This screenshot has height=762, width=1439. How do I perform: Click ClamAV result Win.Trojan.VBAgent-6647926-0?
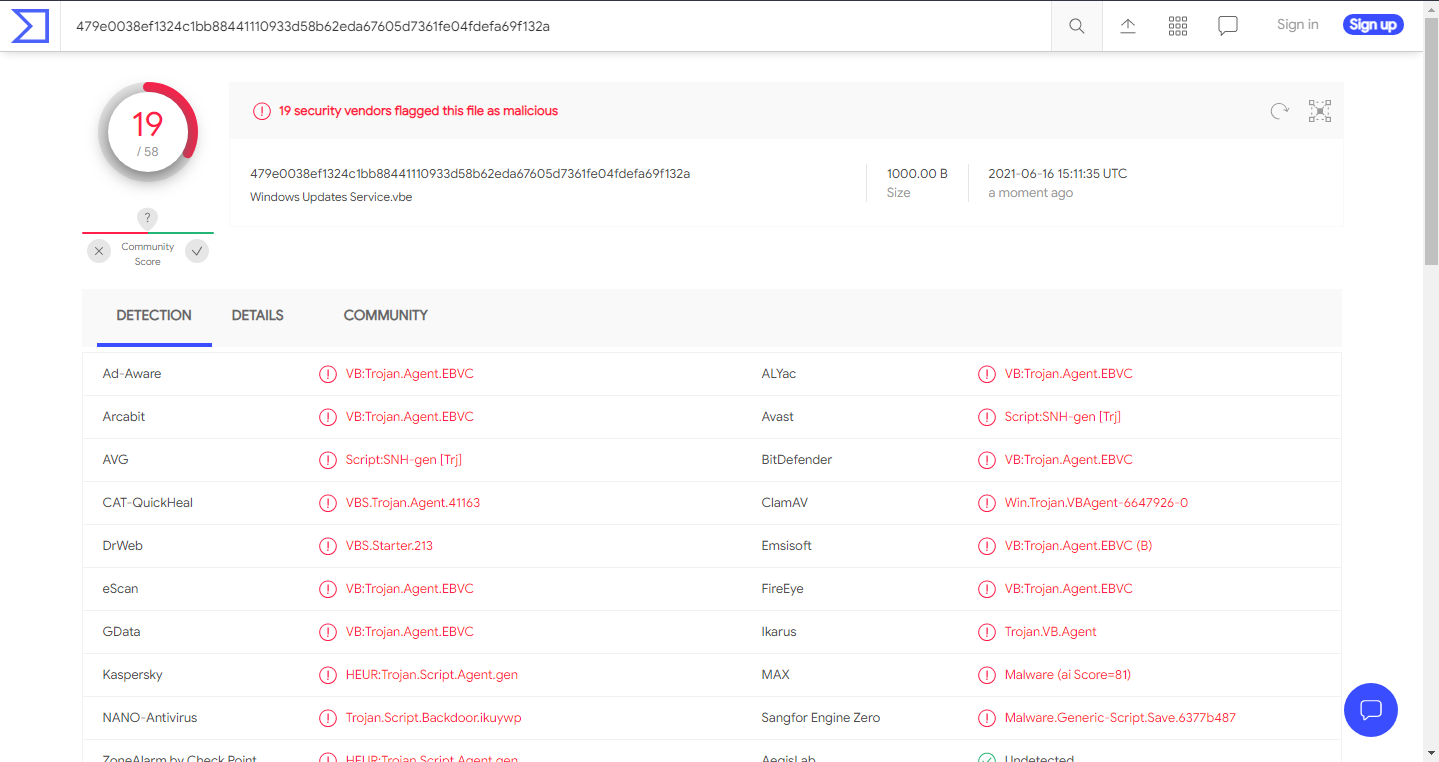click(1096, 503)
